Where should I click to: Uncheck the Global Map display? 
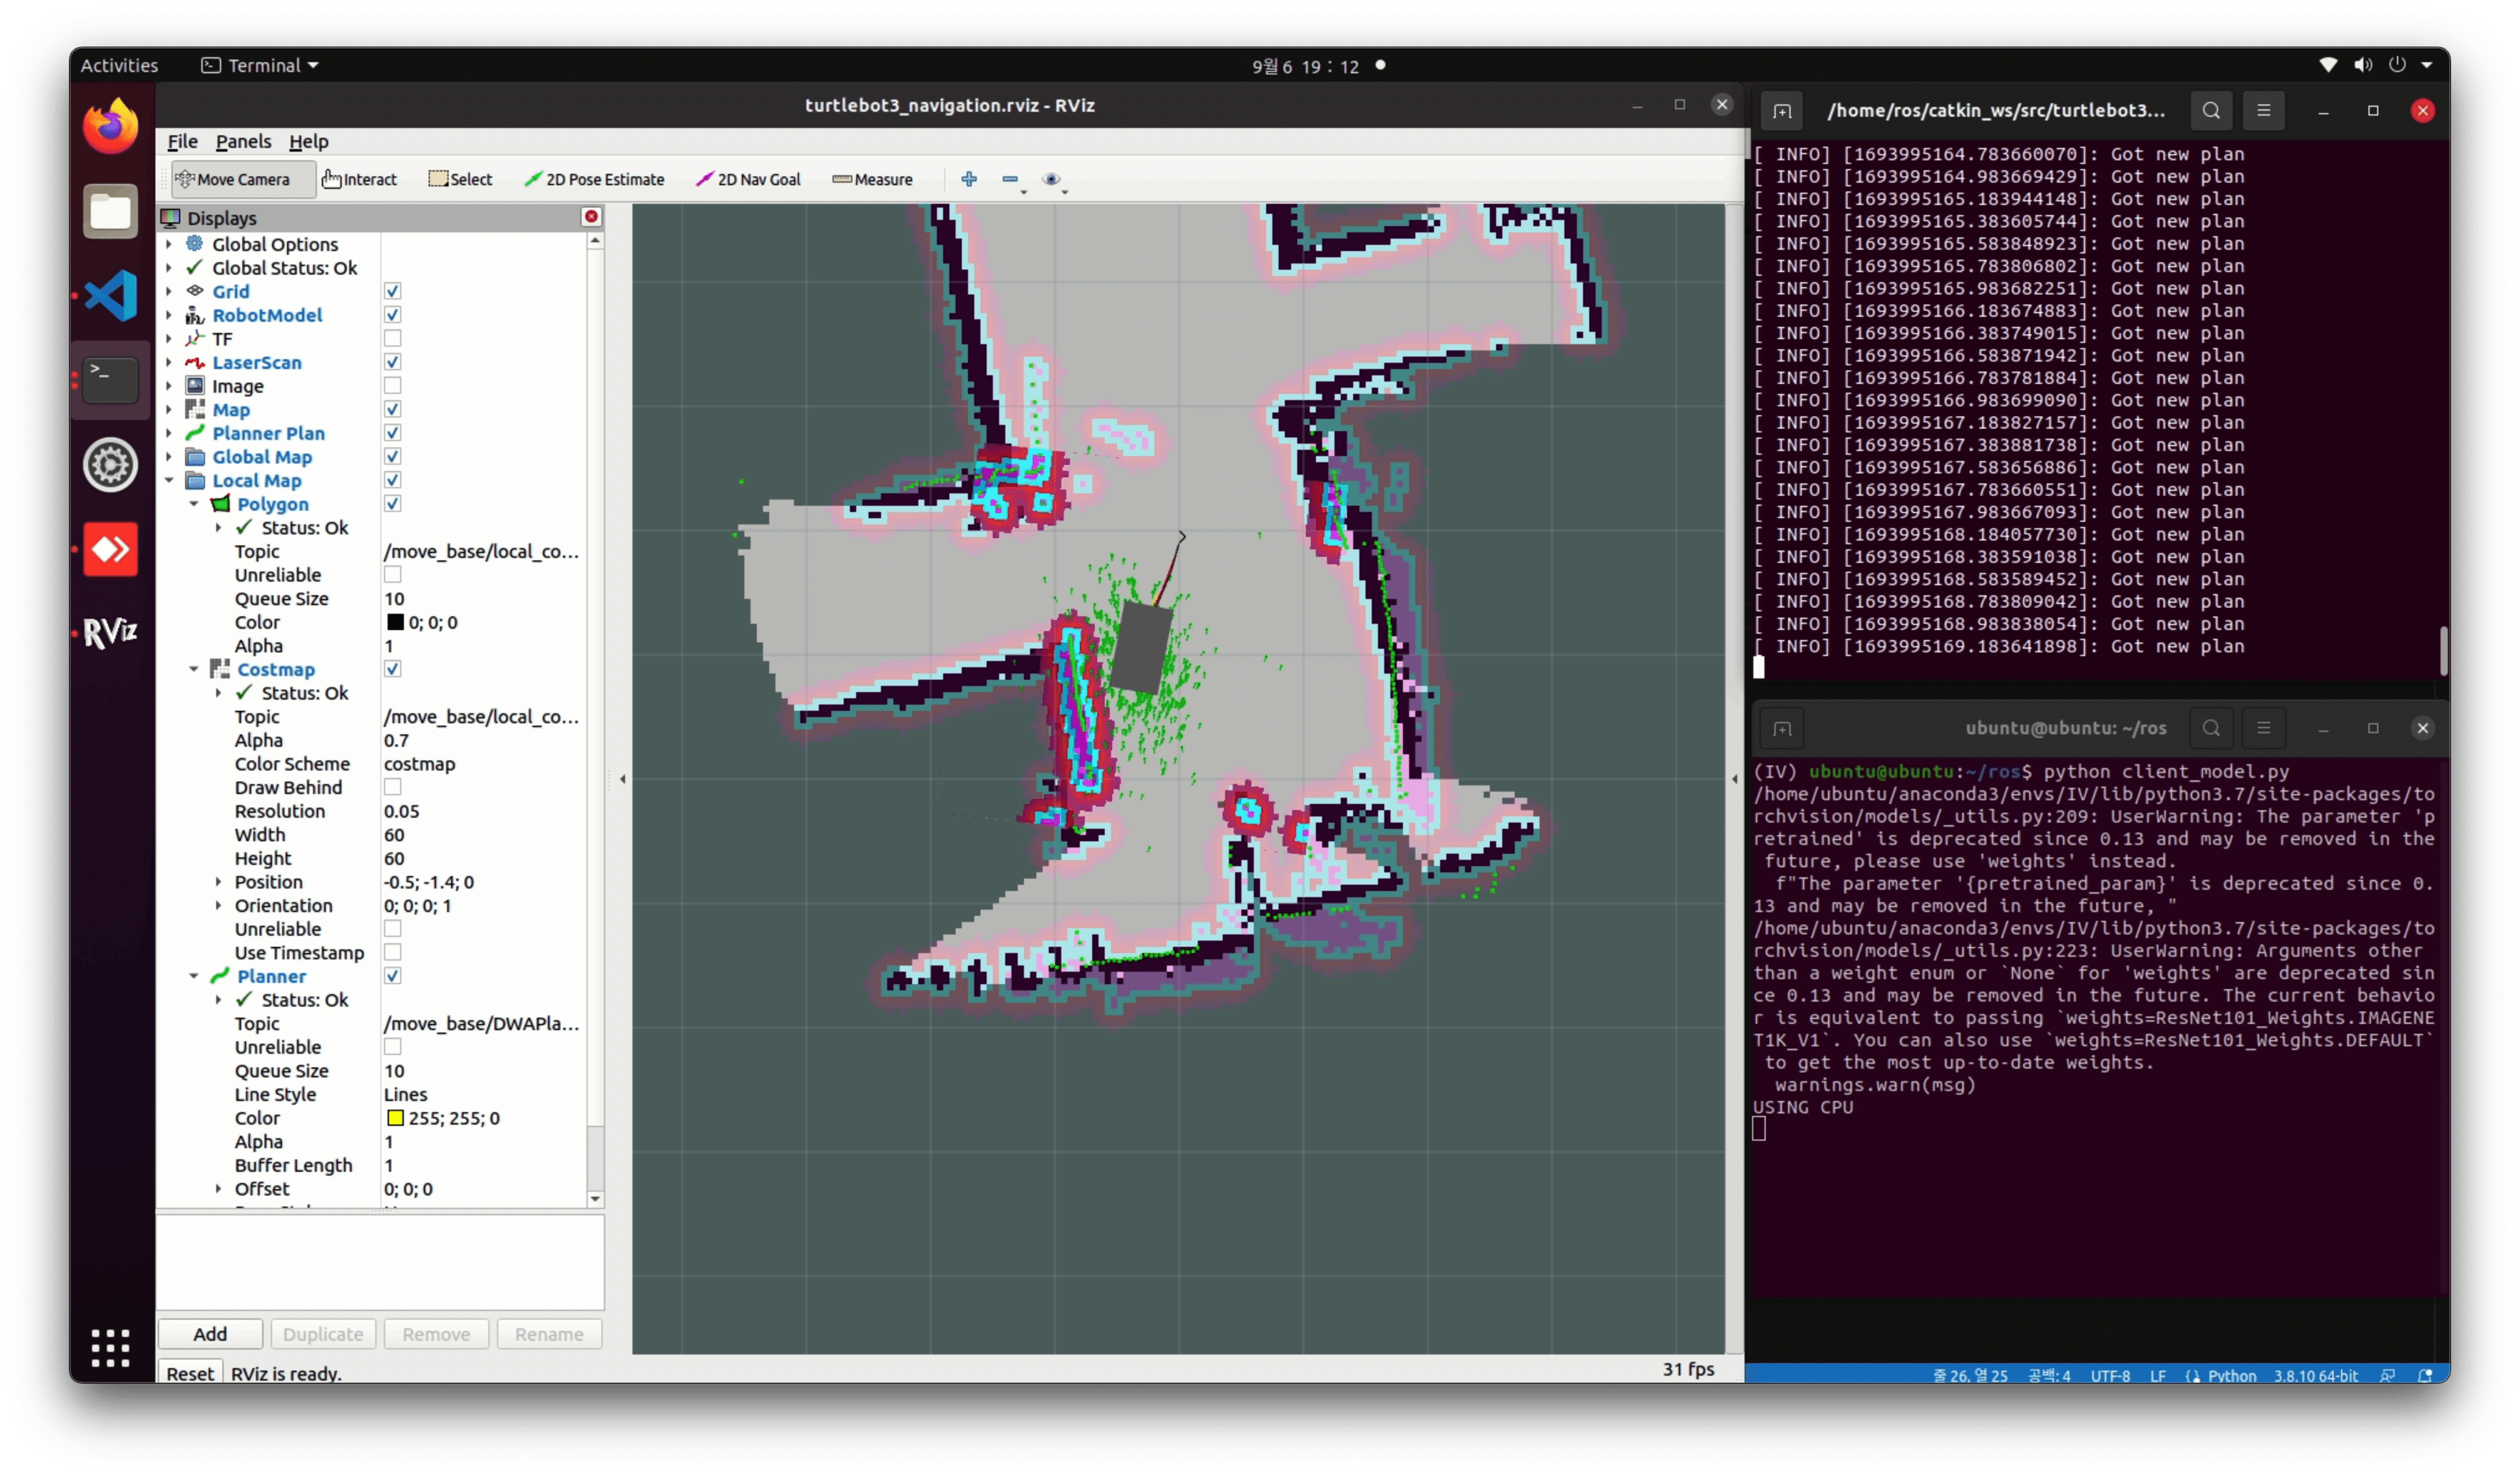coord(393,457)
